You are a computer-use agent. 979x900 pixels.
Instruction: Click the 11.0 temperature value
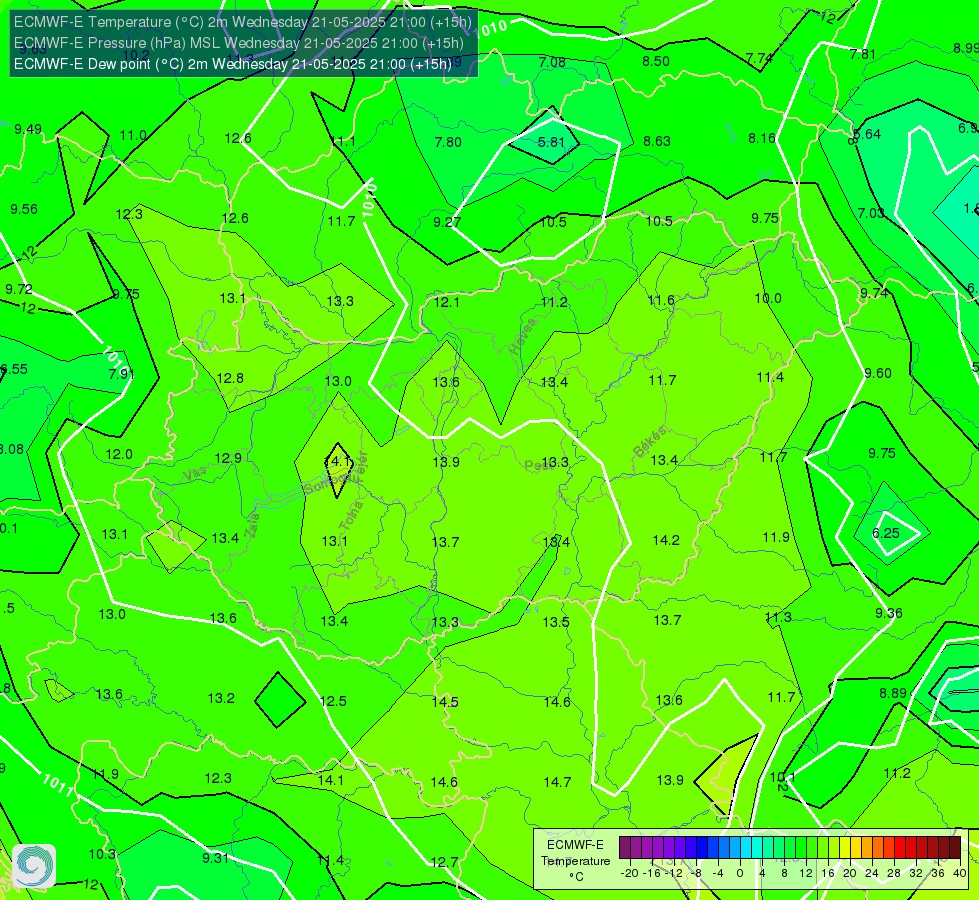[133, 136]
